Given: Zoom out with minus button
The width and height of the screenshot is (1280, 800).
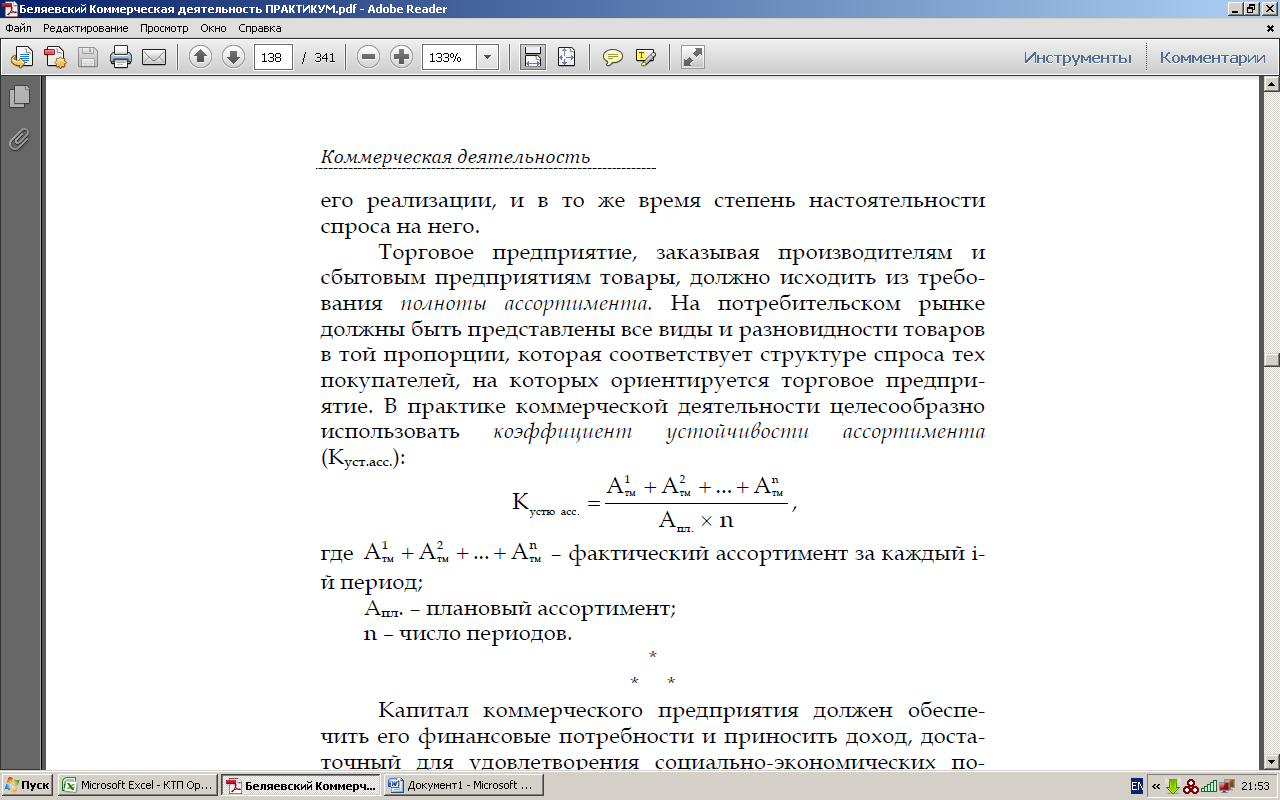Looking at the screenshot, I should 369,57.
